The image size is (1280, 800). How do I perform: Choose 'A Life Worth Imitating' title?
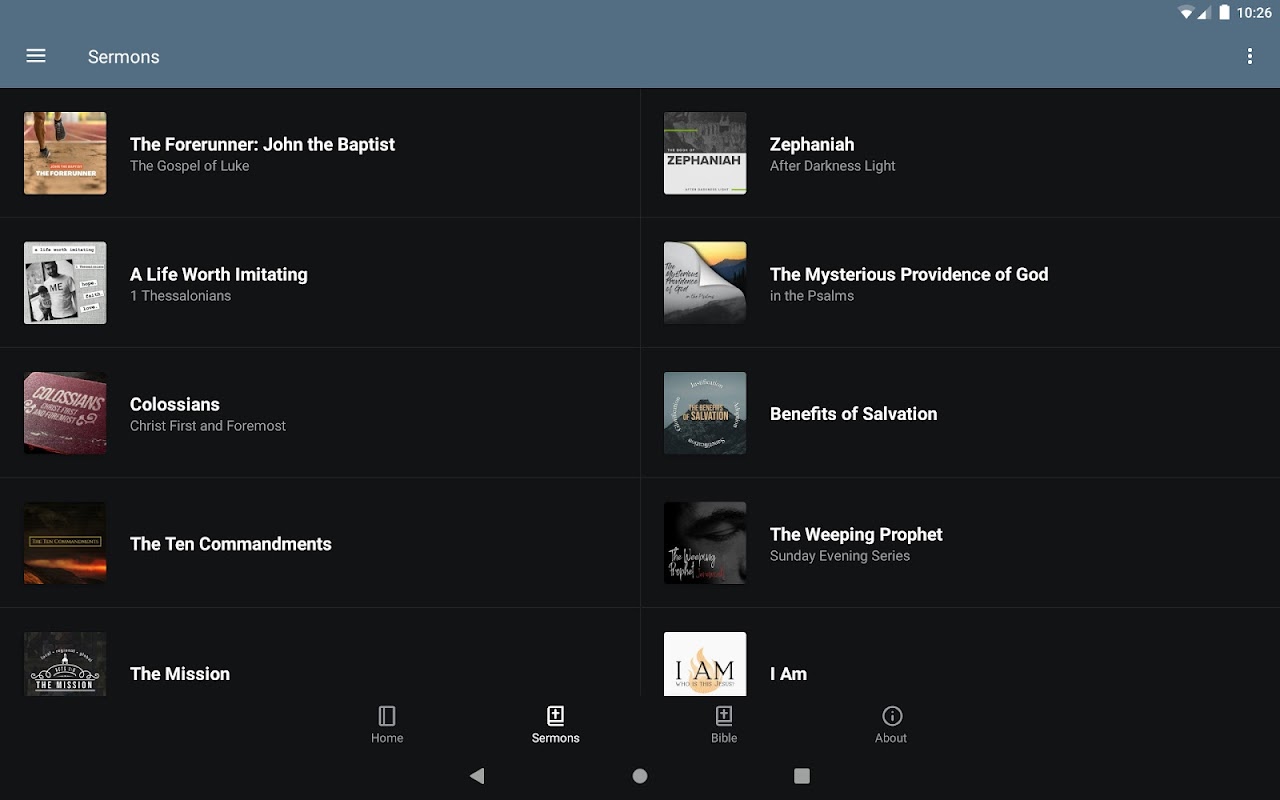[219, 274]
